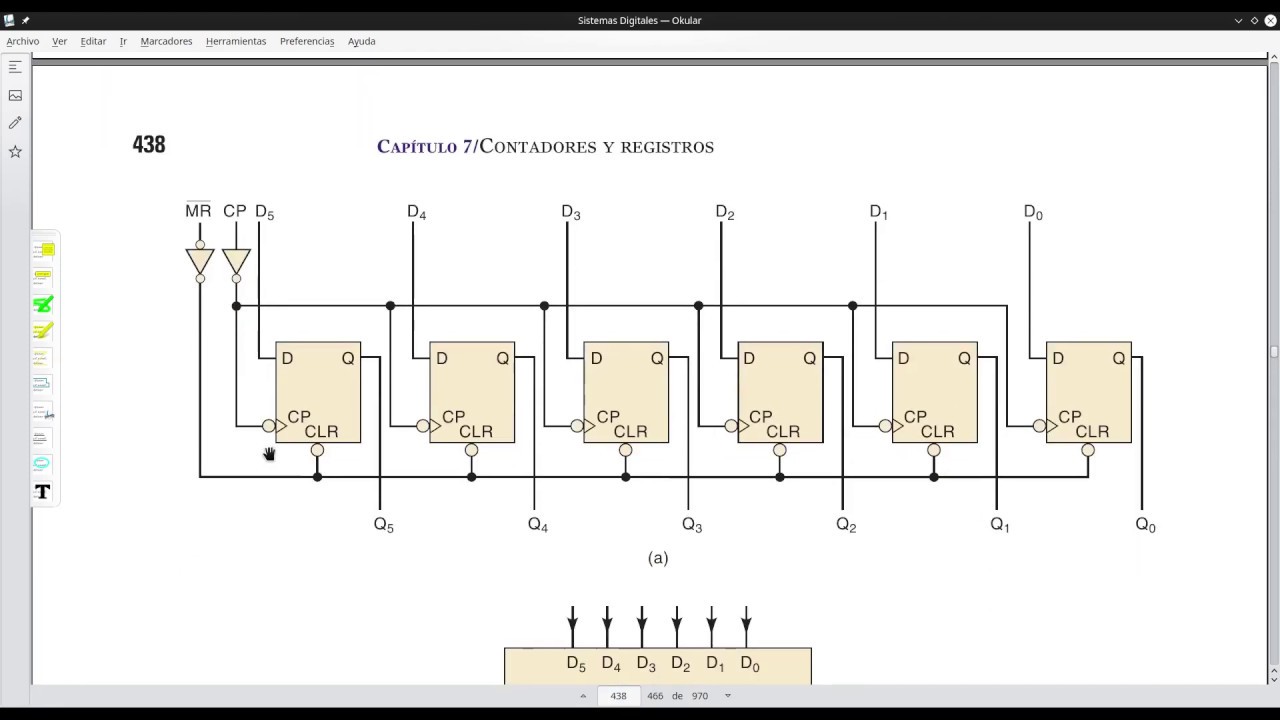Click the pin icon in title bar
Image resolution: width=1280 pixels, height=720 pixels.
[26, 20]
